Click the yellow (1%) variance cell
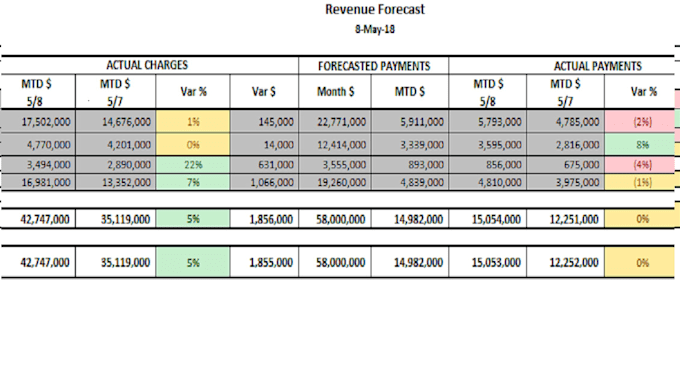 coord(640,182)
